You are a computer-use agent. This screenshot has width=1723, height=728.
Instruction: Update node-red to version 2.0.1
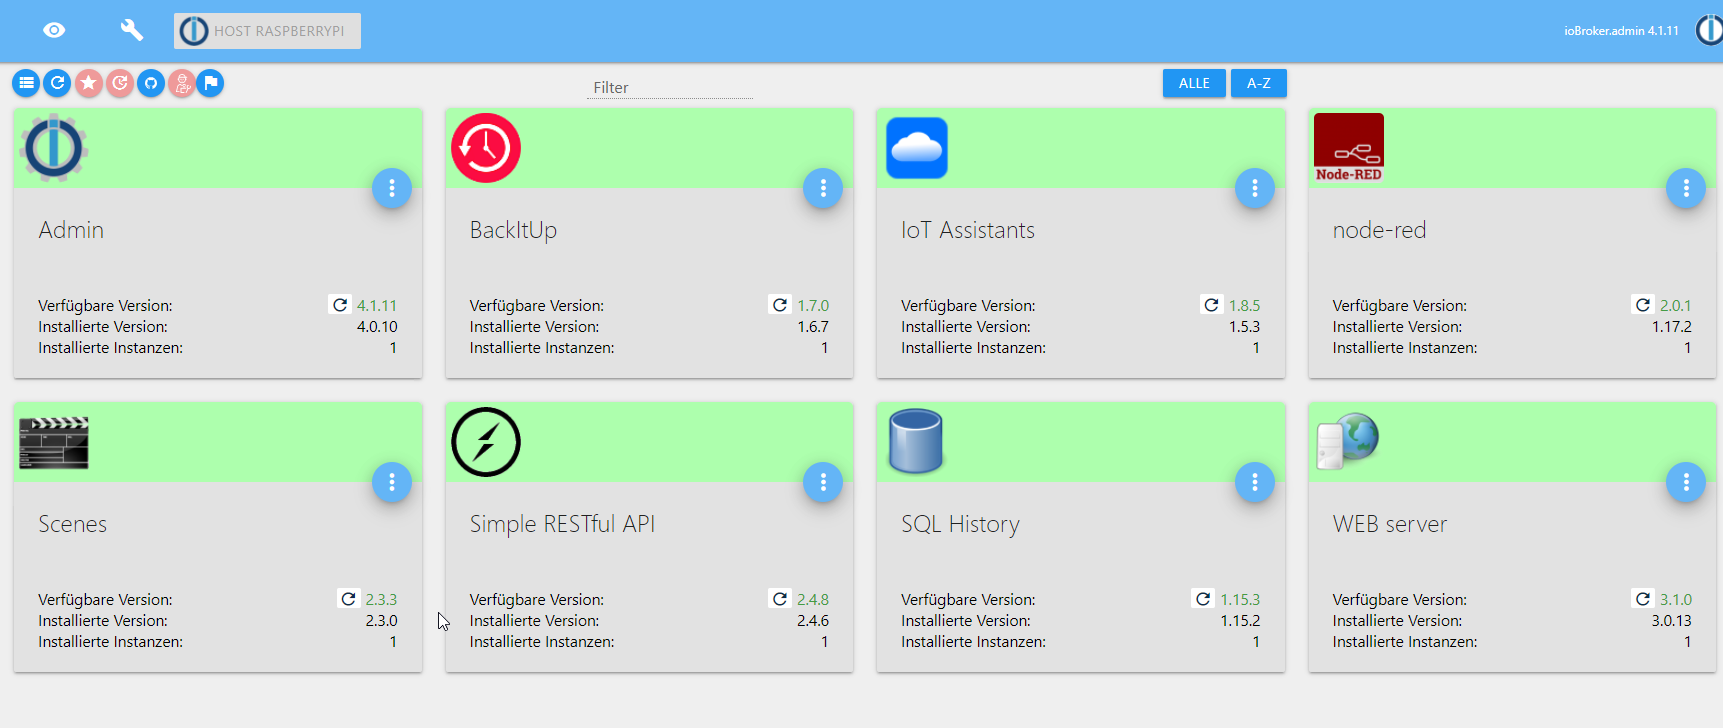tap(1643, 305)
